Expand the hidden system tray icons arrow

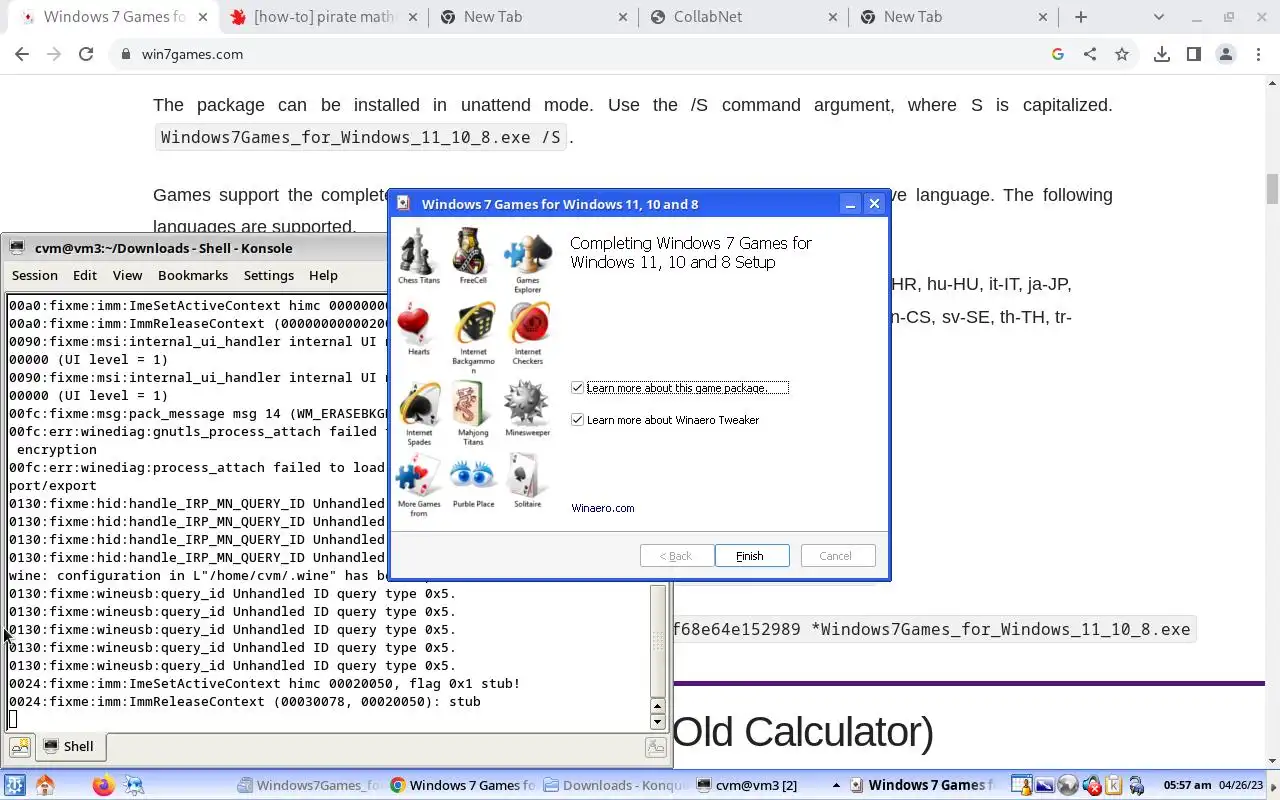tap(836, 785)
